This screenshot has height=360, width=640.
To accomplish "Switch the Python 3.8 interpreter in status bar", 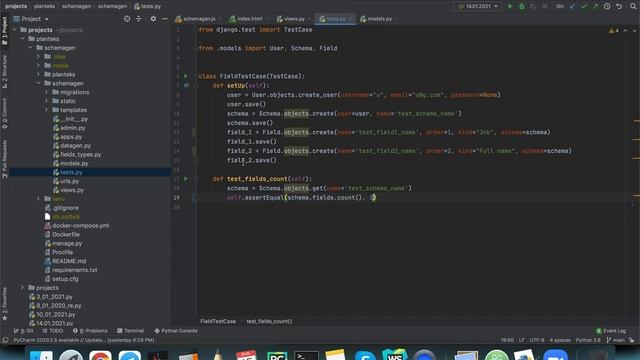I will click(x=588, y=340).
